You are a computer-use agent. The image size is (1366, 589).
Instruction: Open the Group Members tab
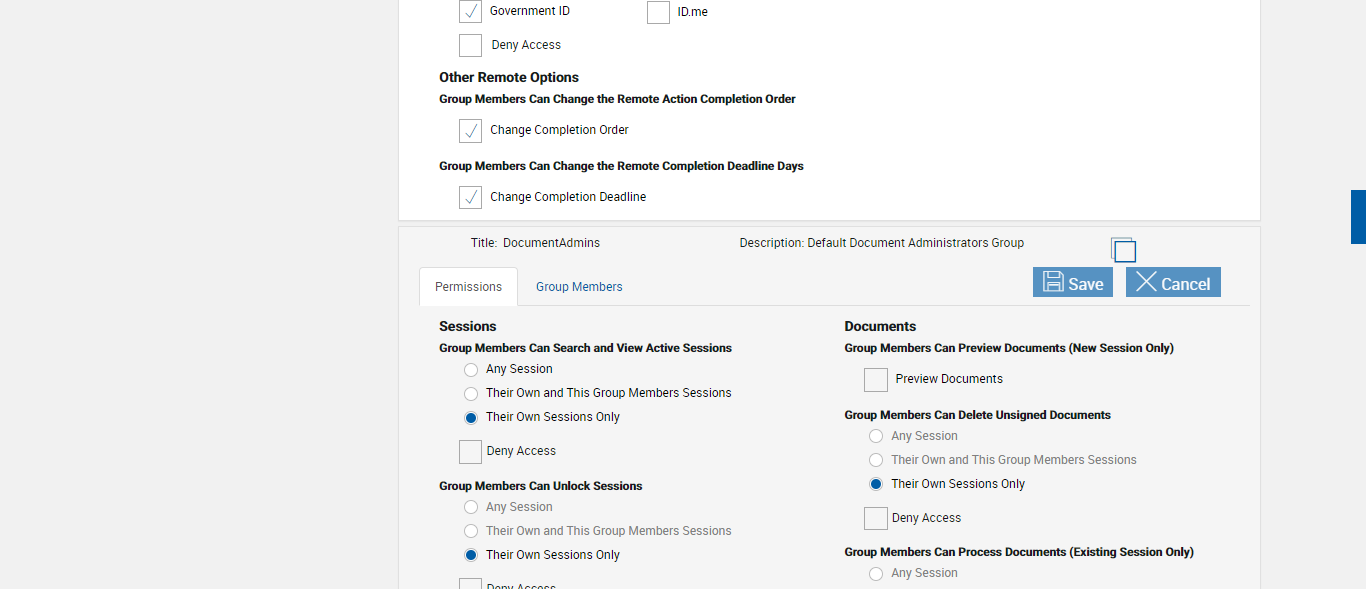pos(579,287)
